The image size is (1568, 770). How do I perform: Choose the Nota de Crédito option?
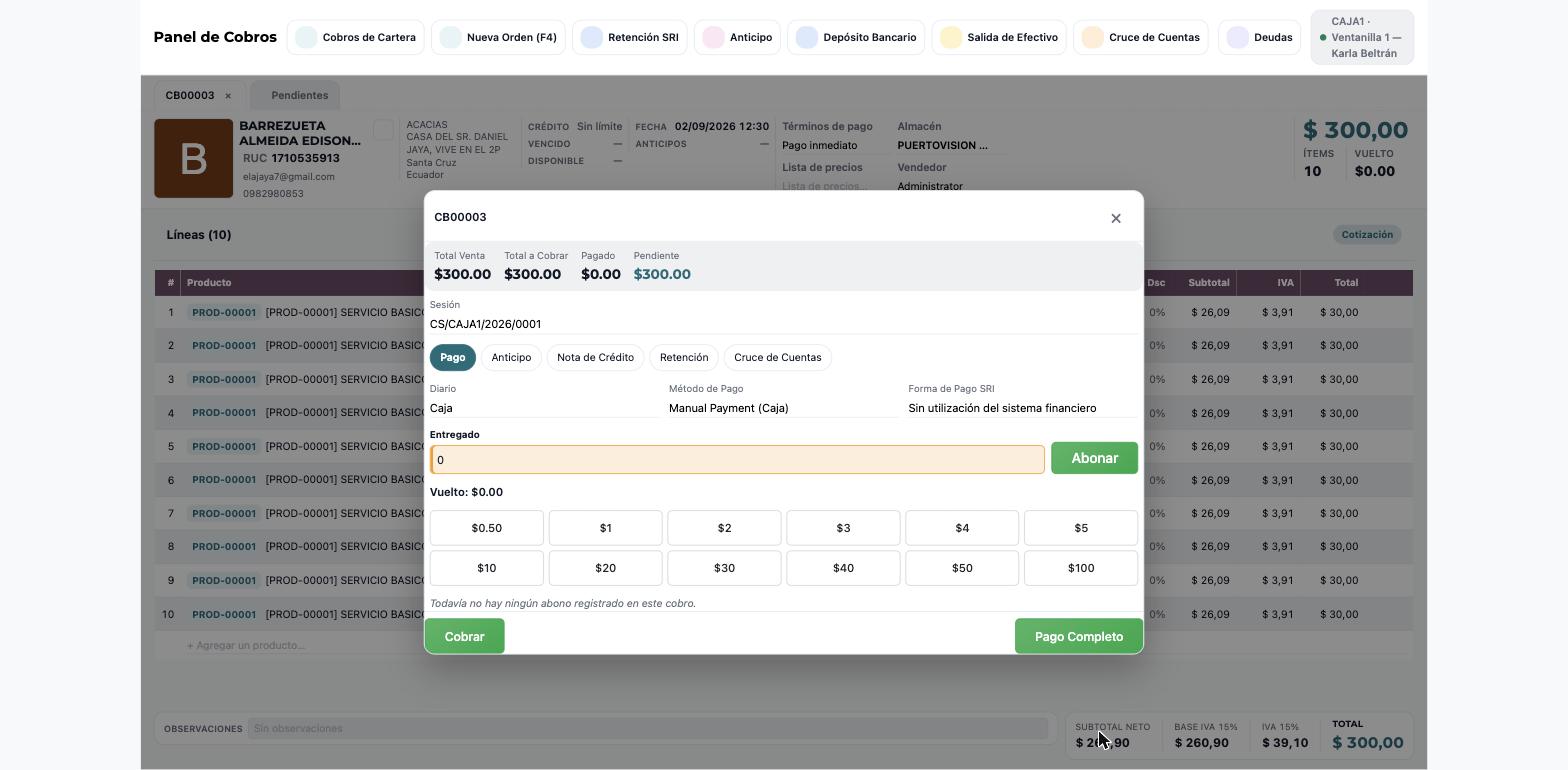tap(595, 357)
